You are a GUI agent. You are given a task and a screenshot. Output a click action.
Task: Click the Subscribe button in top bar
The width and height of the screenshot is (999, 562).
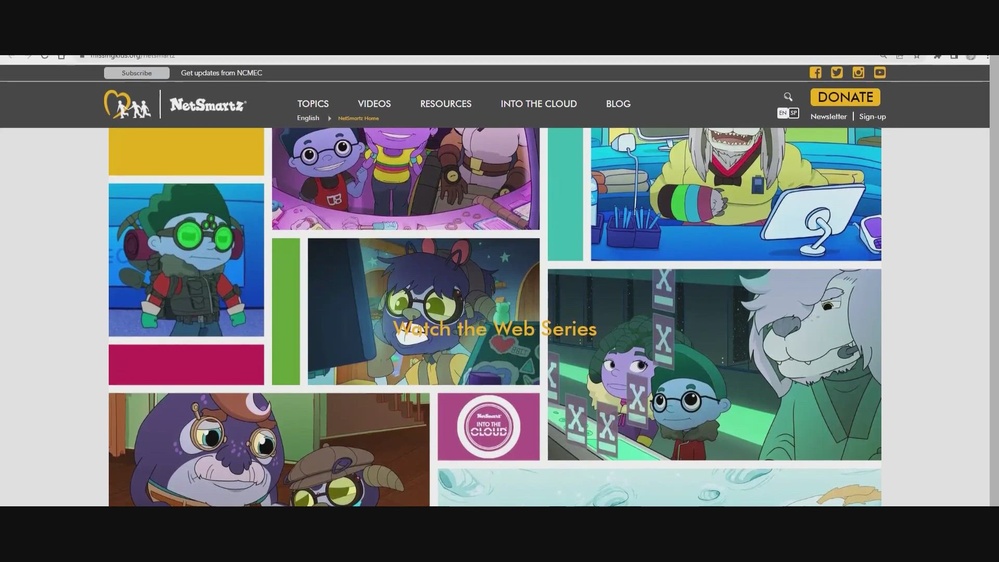click(x=137, y=73)
